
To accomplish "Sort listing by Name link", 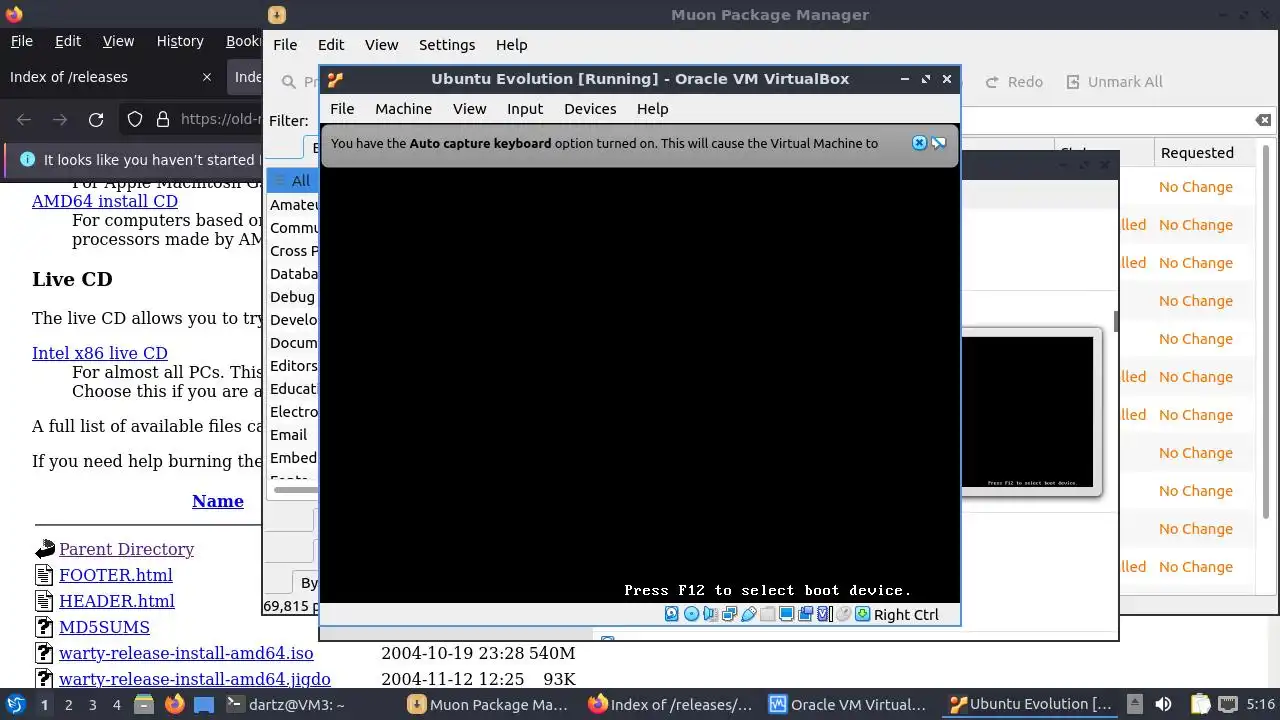I will [x=218, y=501].
